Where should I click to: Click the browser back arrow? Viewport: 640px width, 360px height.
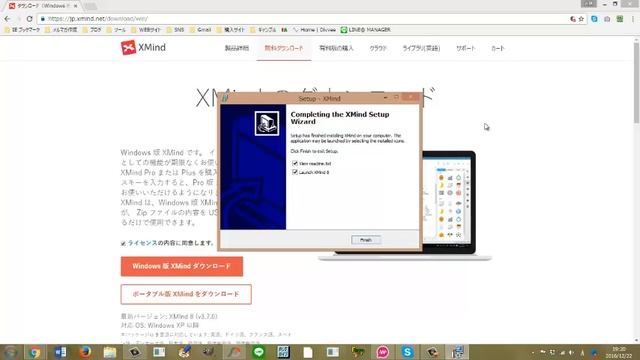[7, 19]
